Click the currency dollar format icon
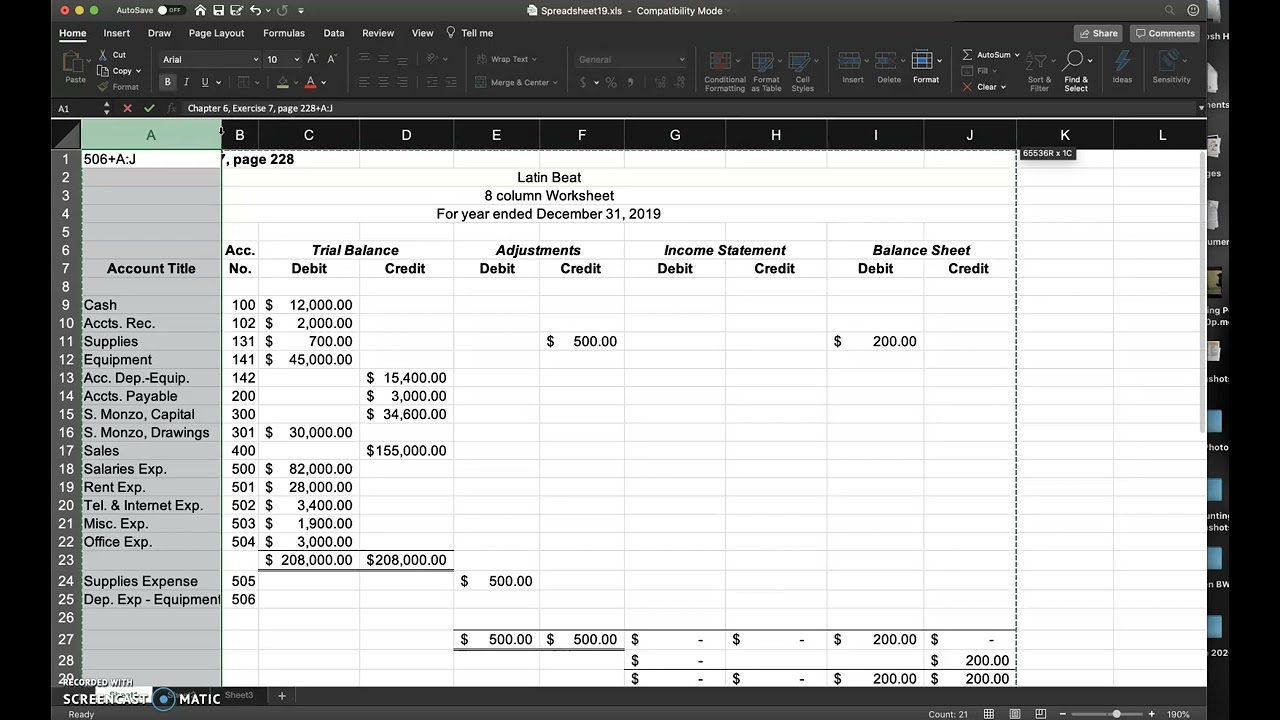This screenshot has height=720, width=1280. (x=584, y=83)
